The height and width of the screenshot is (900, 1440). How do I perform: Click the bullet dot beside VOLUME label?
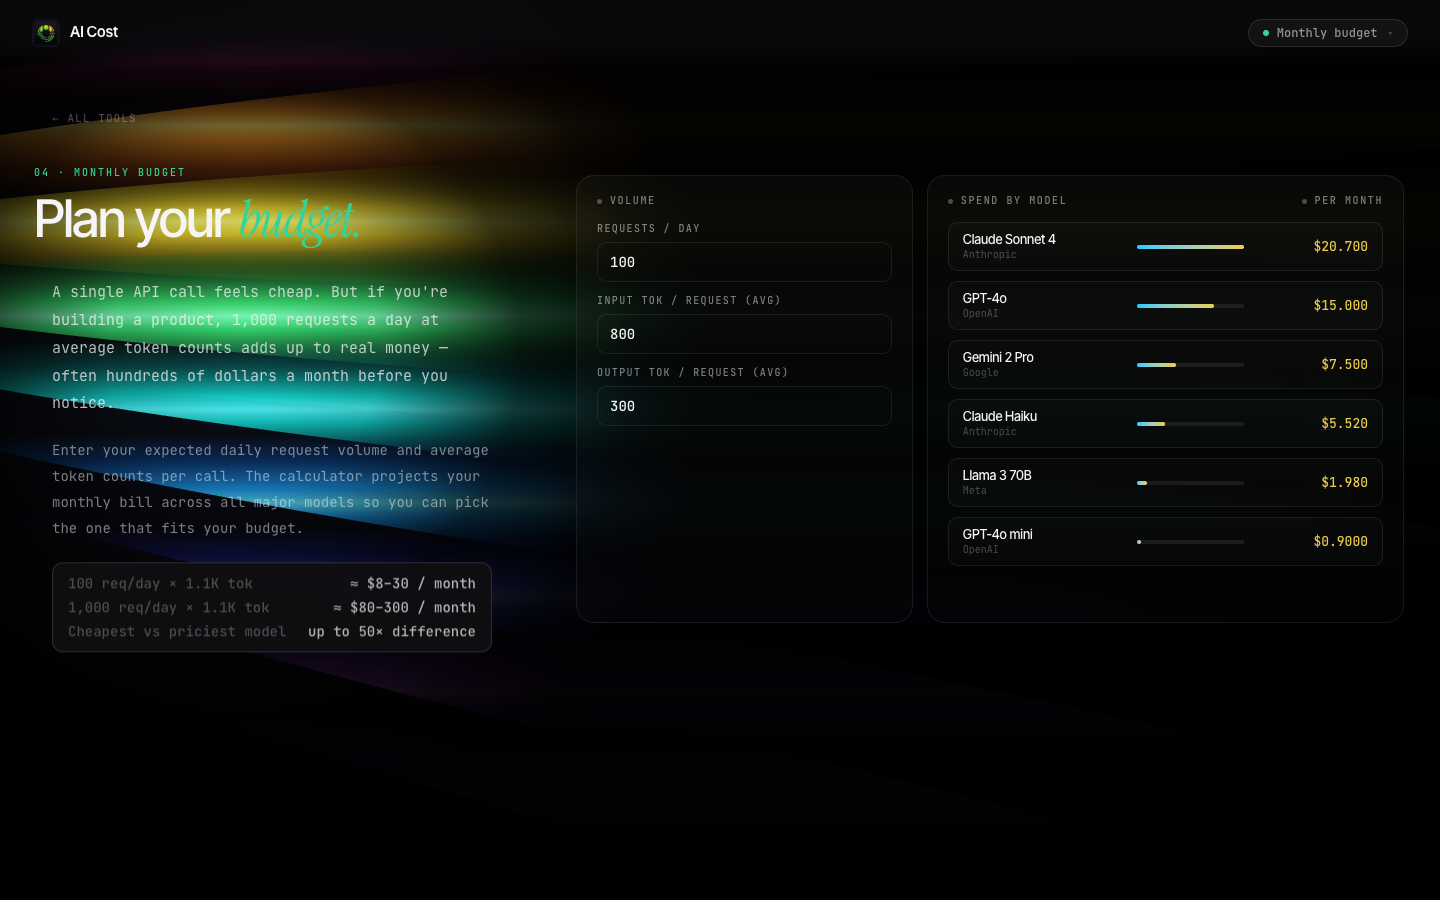point(599,200)
